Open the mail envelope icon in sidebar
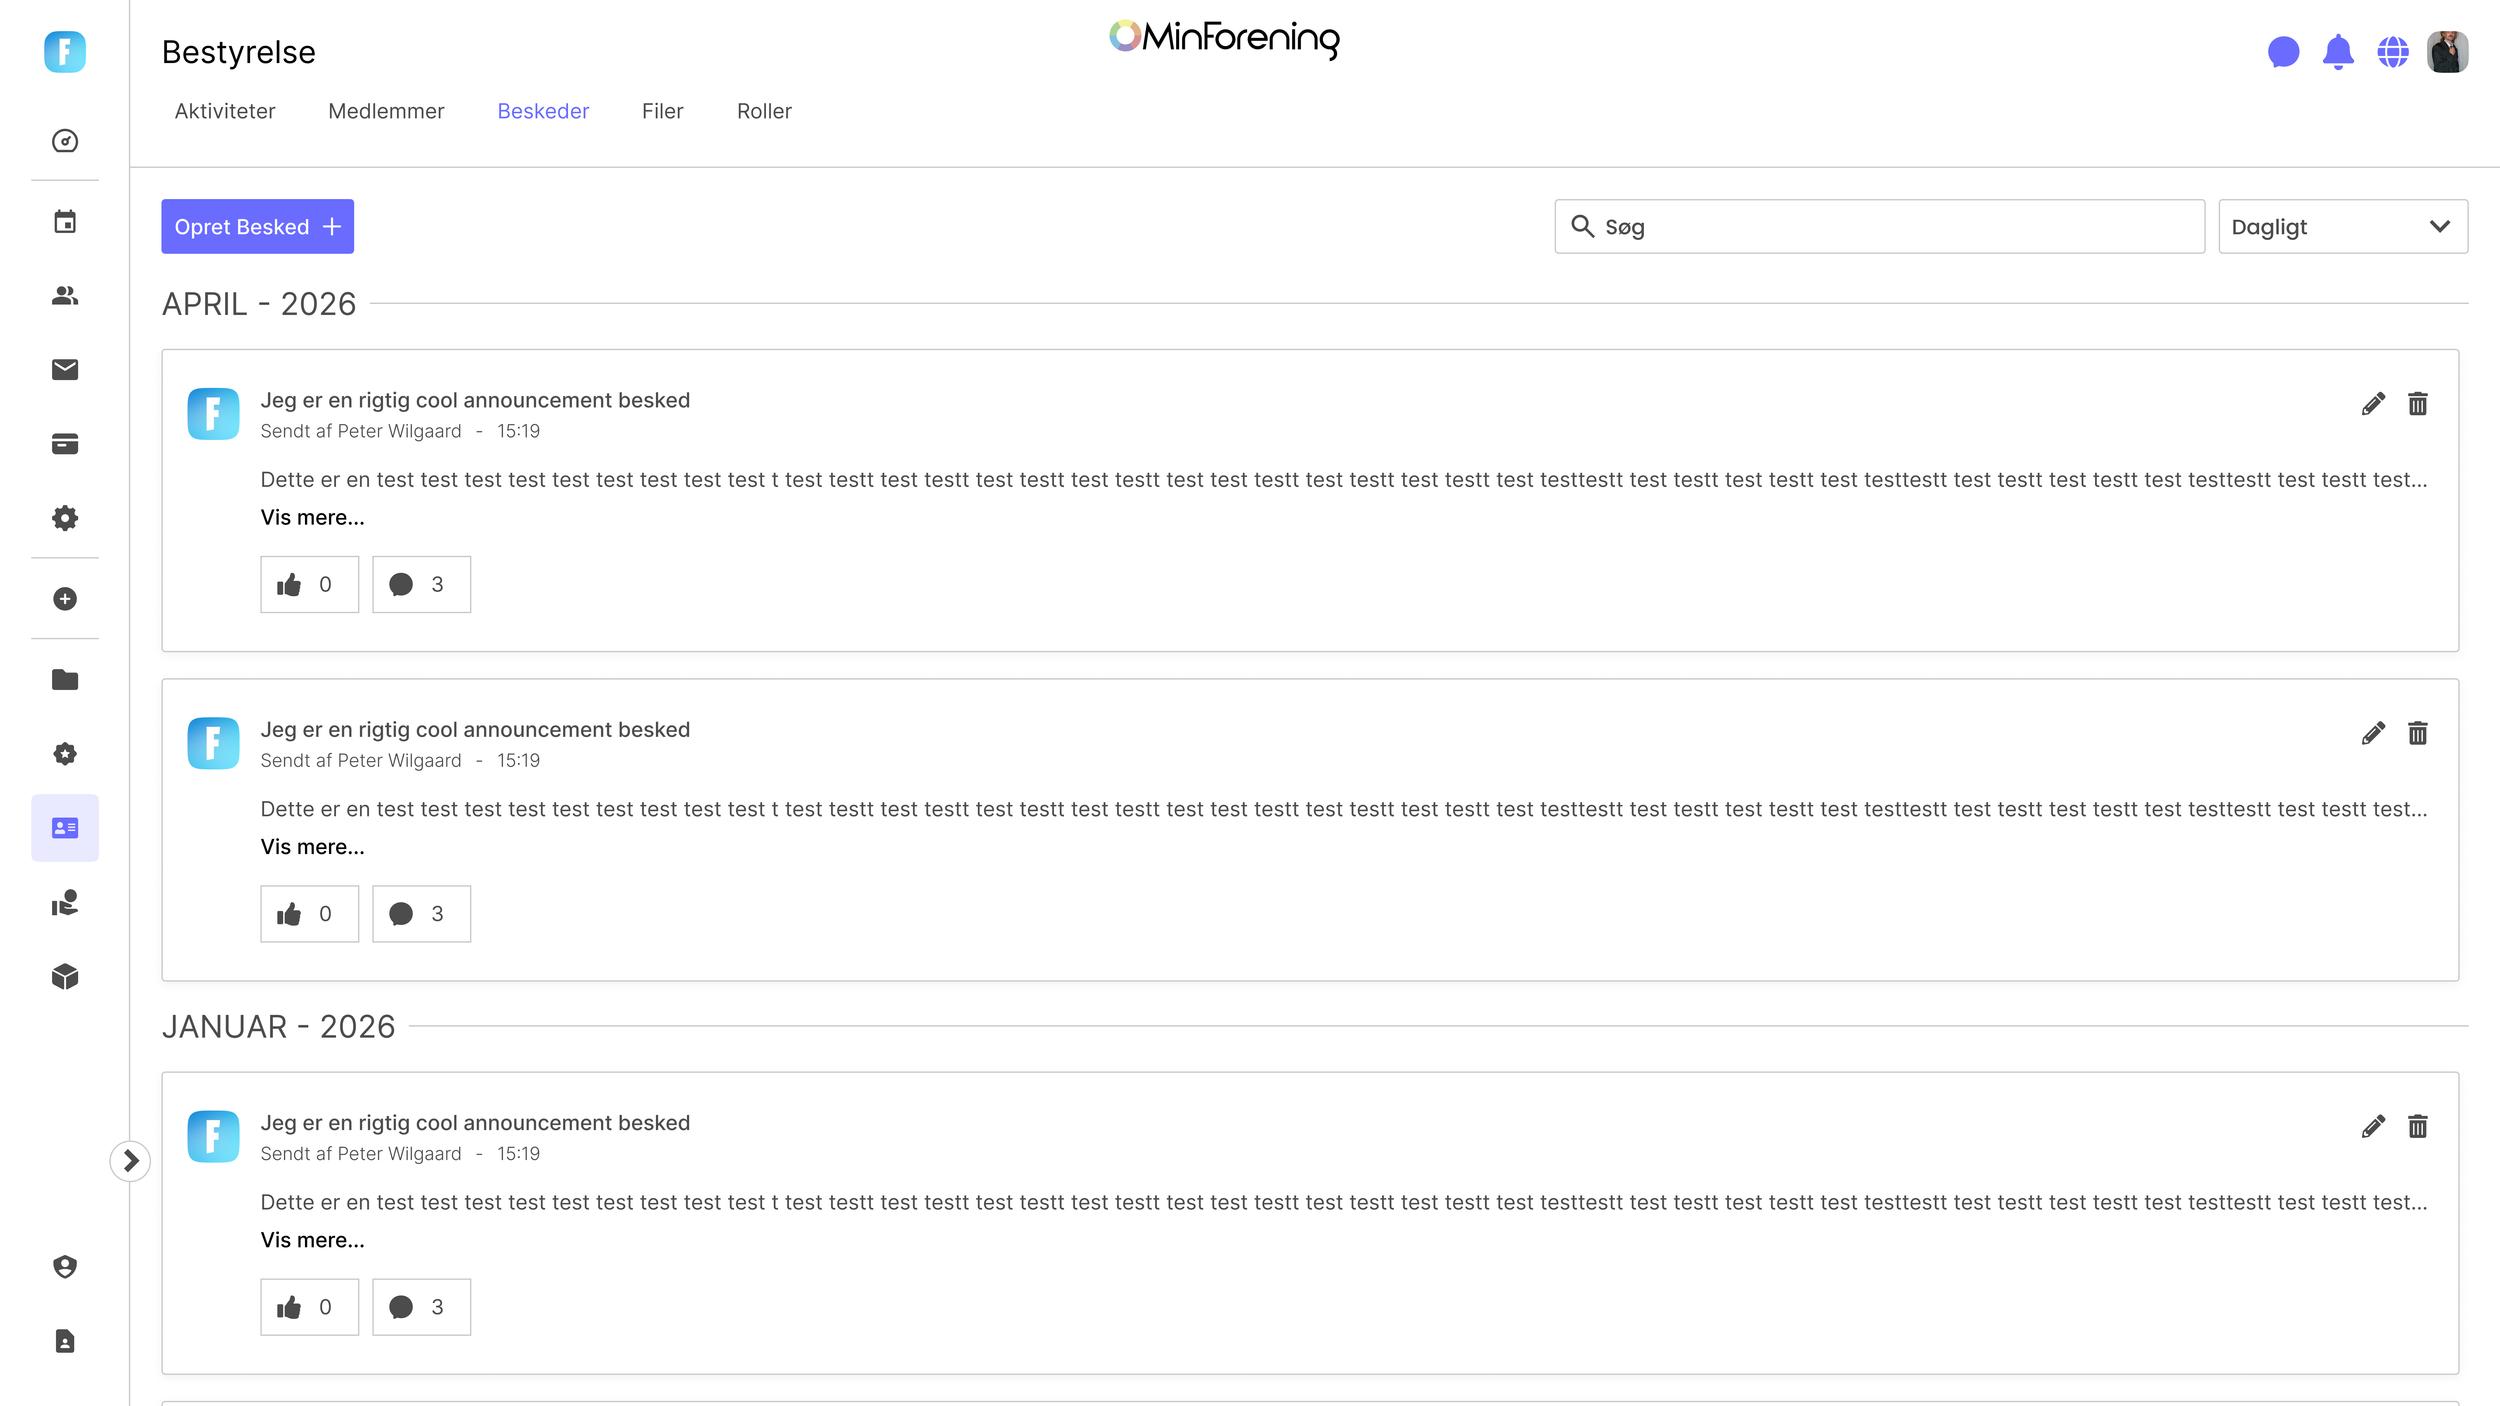Image resolution: width=2500 pixels, height=1406 pixels. 65,370
